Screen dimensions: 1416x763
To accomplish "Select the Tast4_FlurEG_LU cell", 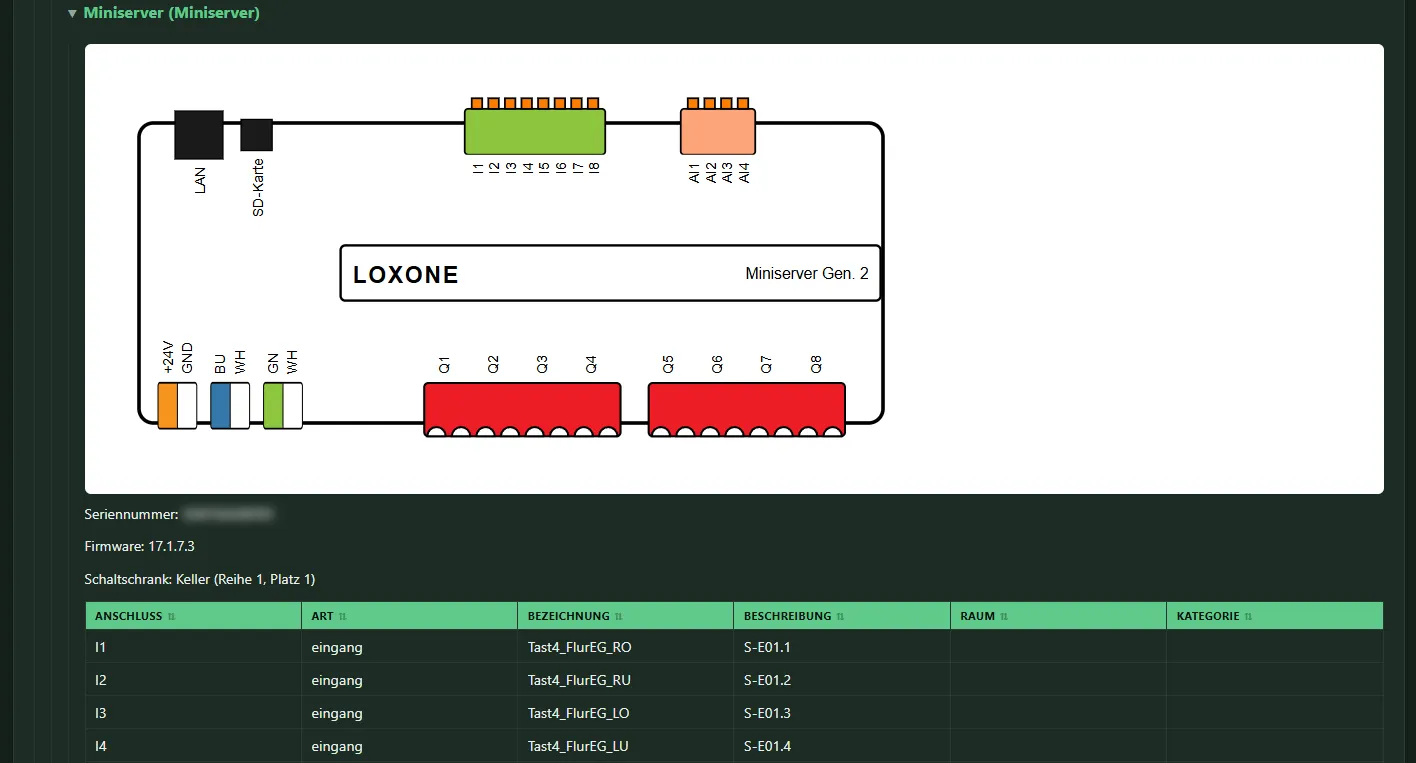I will (x=625, y=746).
